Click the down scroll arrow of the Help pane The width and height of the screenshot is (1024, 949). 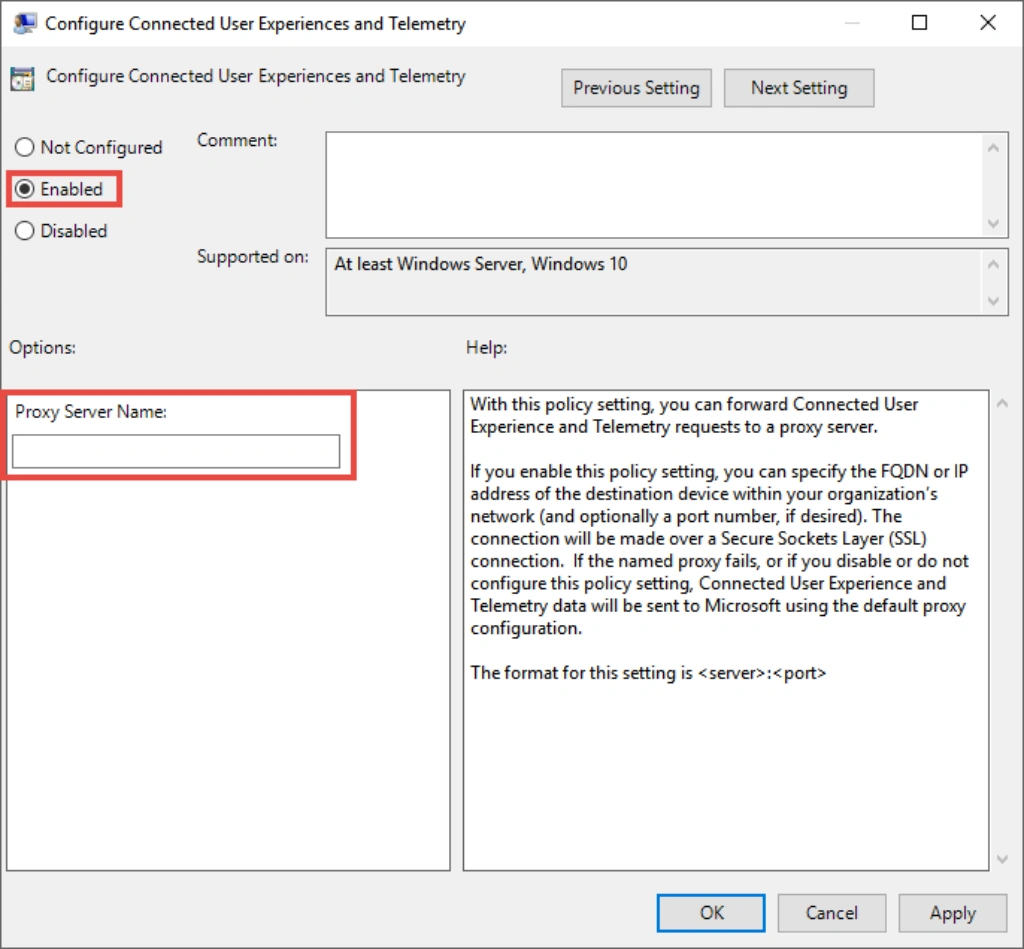[x=1002, y=858]
